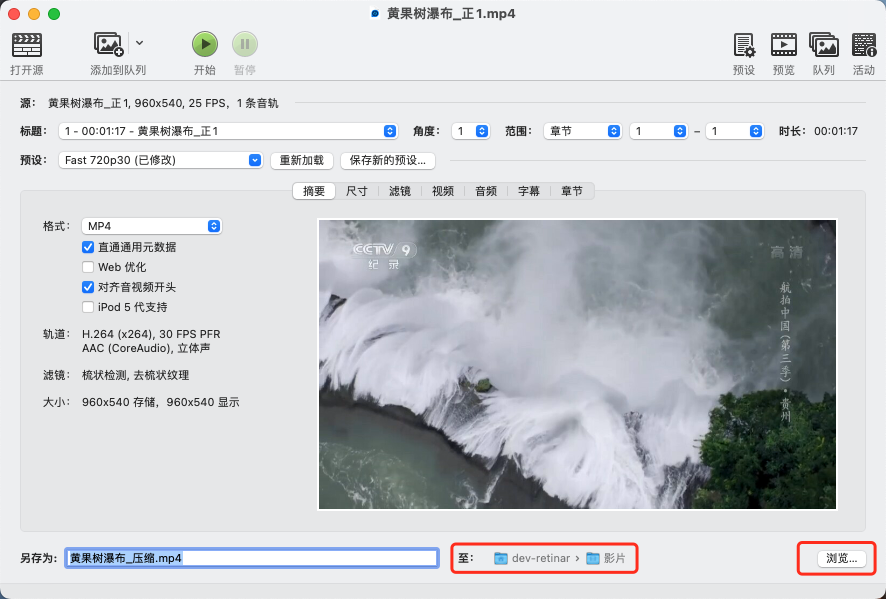The width and height of the screenshot is (886, 599).
Task: Turn on iPod 5 代支持
Action: pos(88,305)
